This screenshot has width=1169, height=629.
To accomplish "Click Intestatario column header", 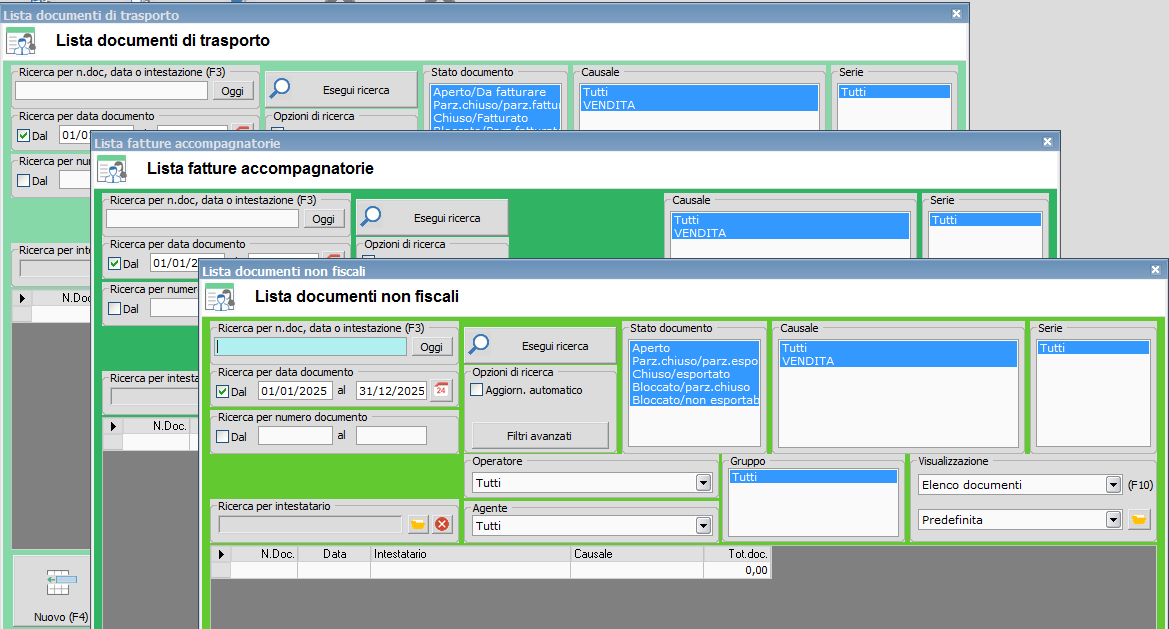I will [470, 554].
